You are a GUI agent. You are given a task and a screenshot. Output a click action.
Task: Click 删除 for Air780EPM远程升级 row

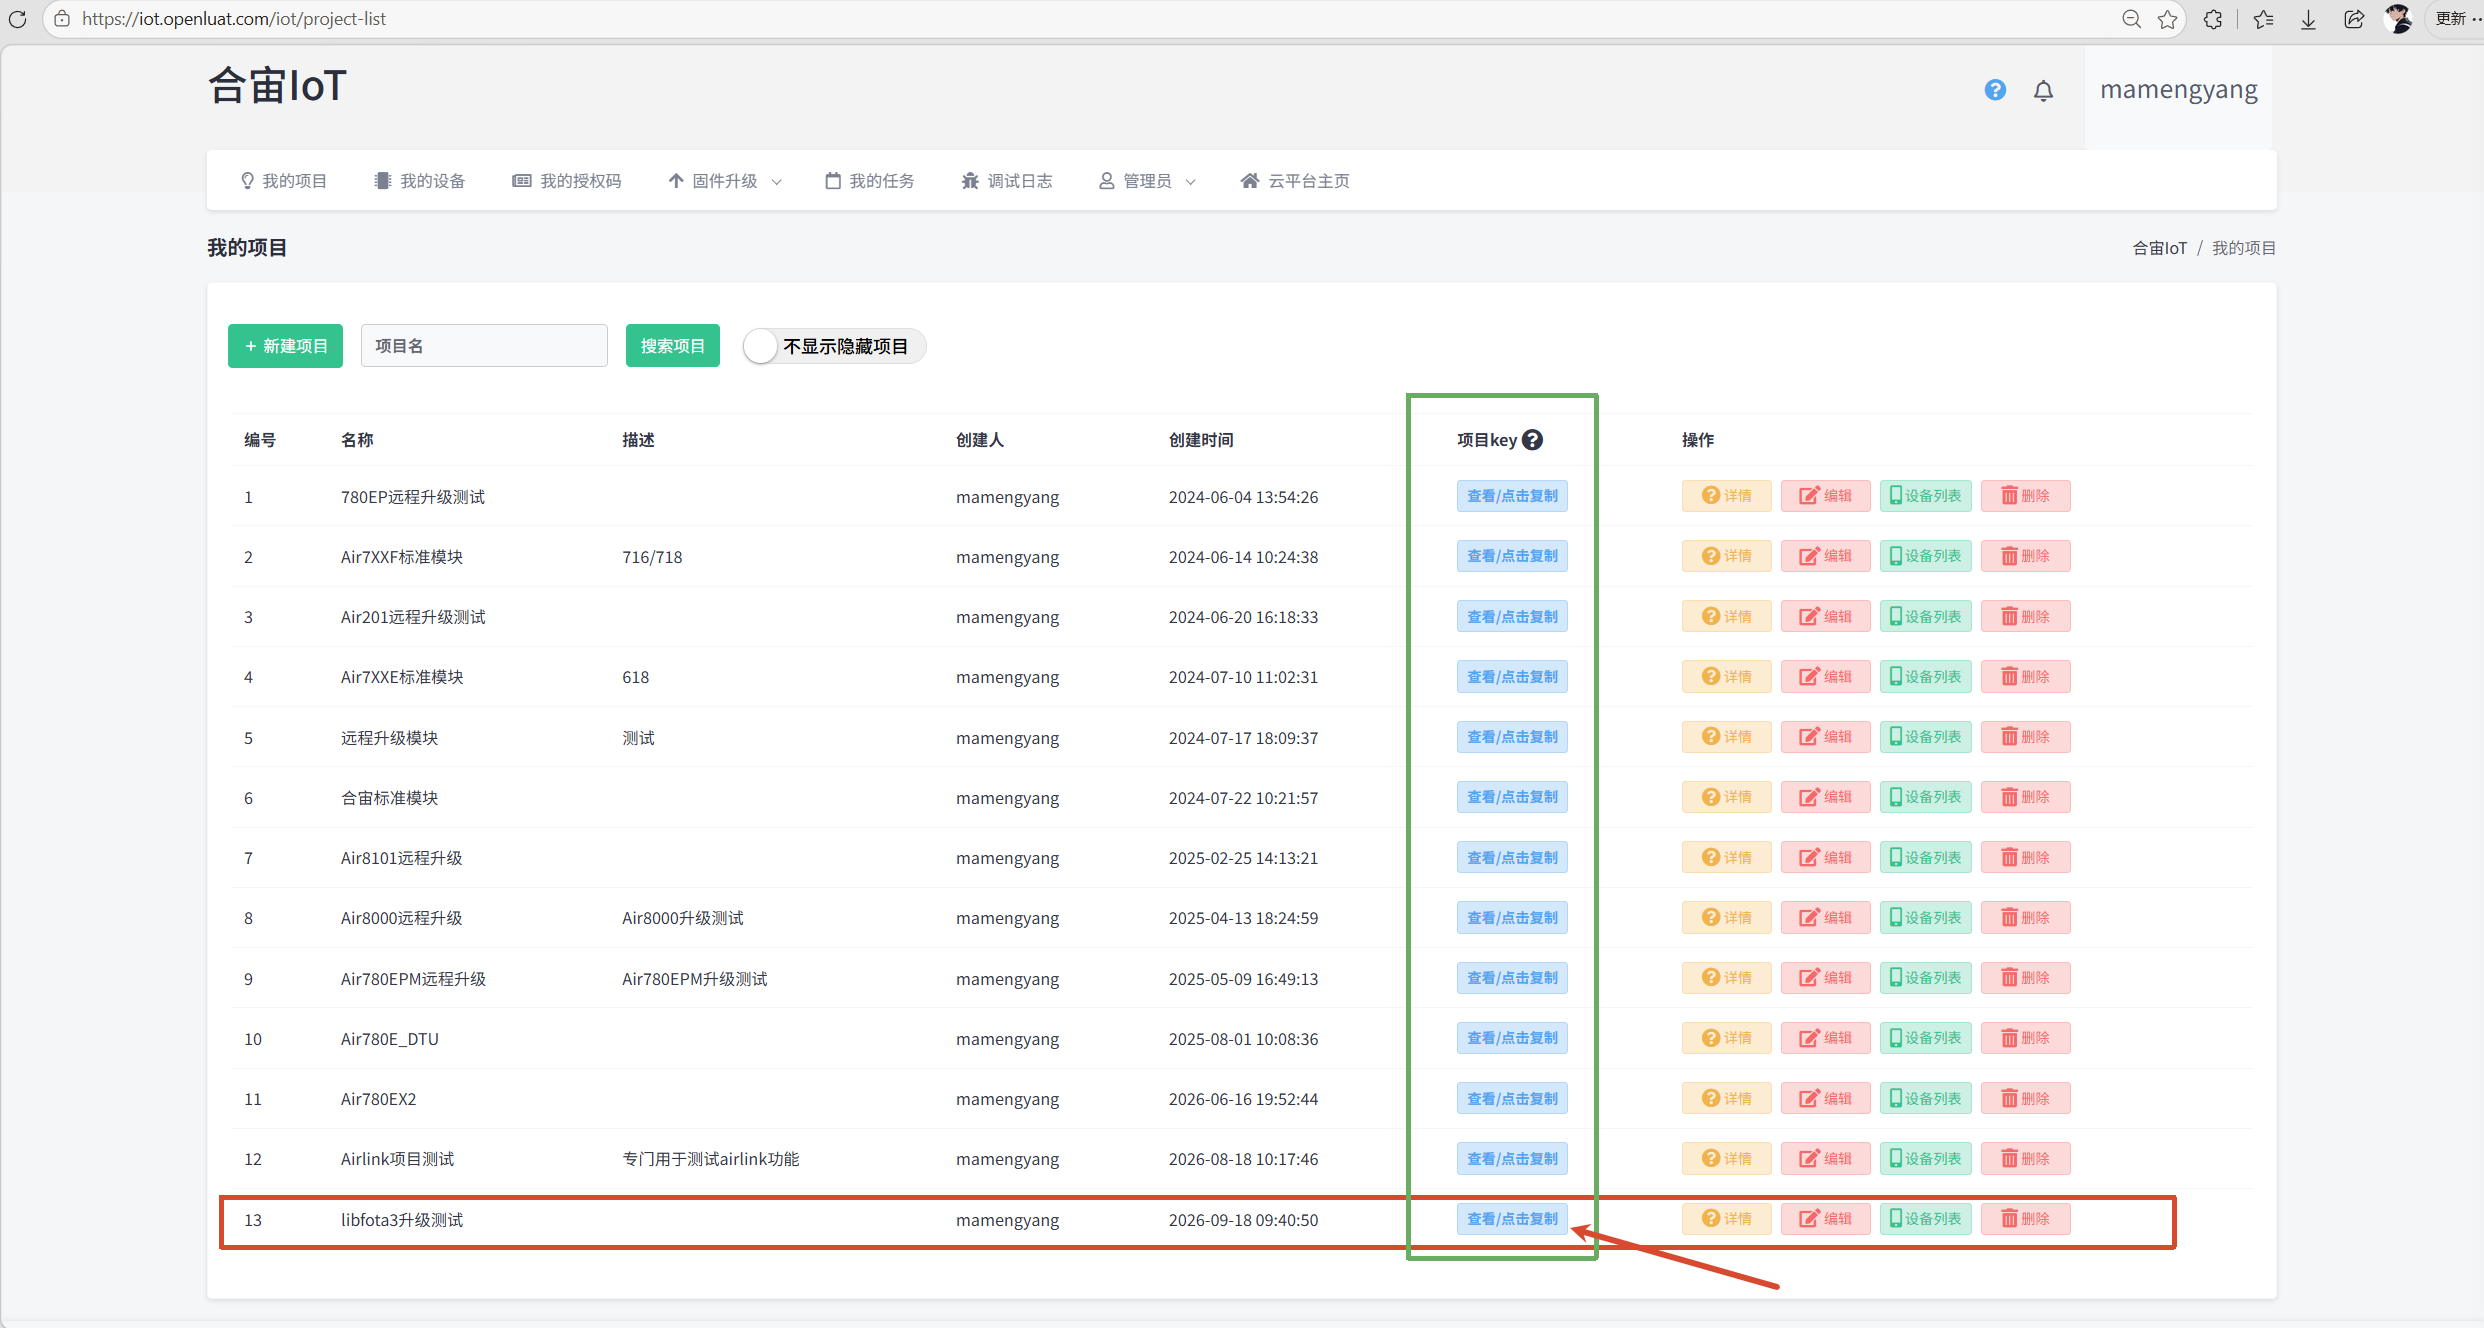coord(2025,978)
